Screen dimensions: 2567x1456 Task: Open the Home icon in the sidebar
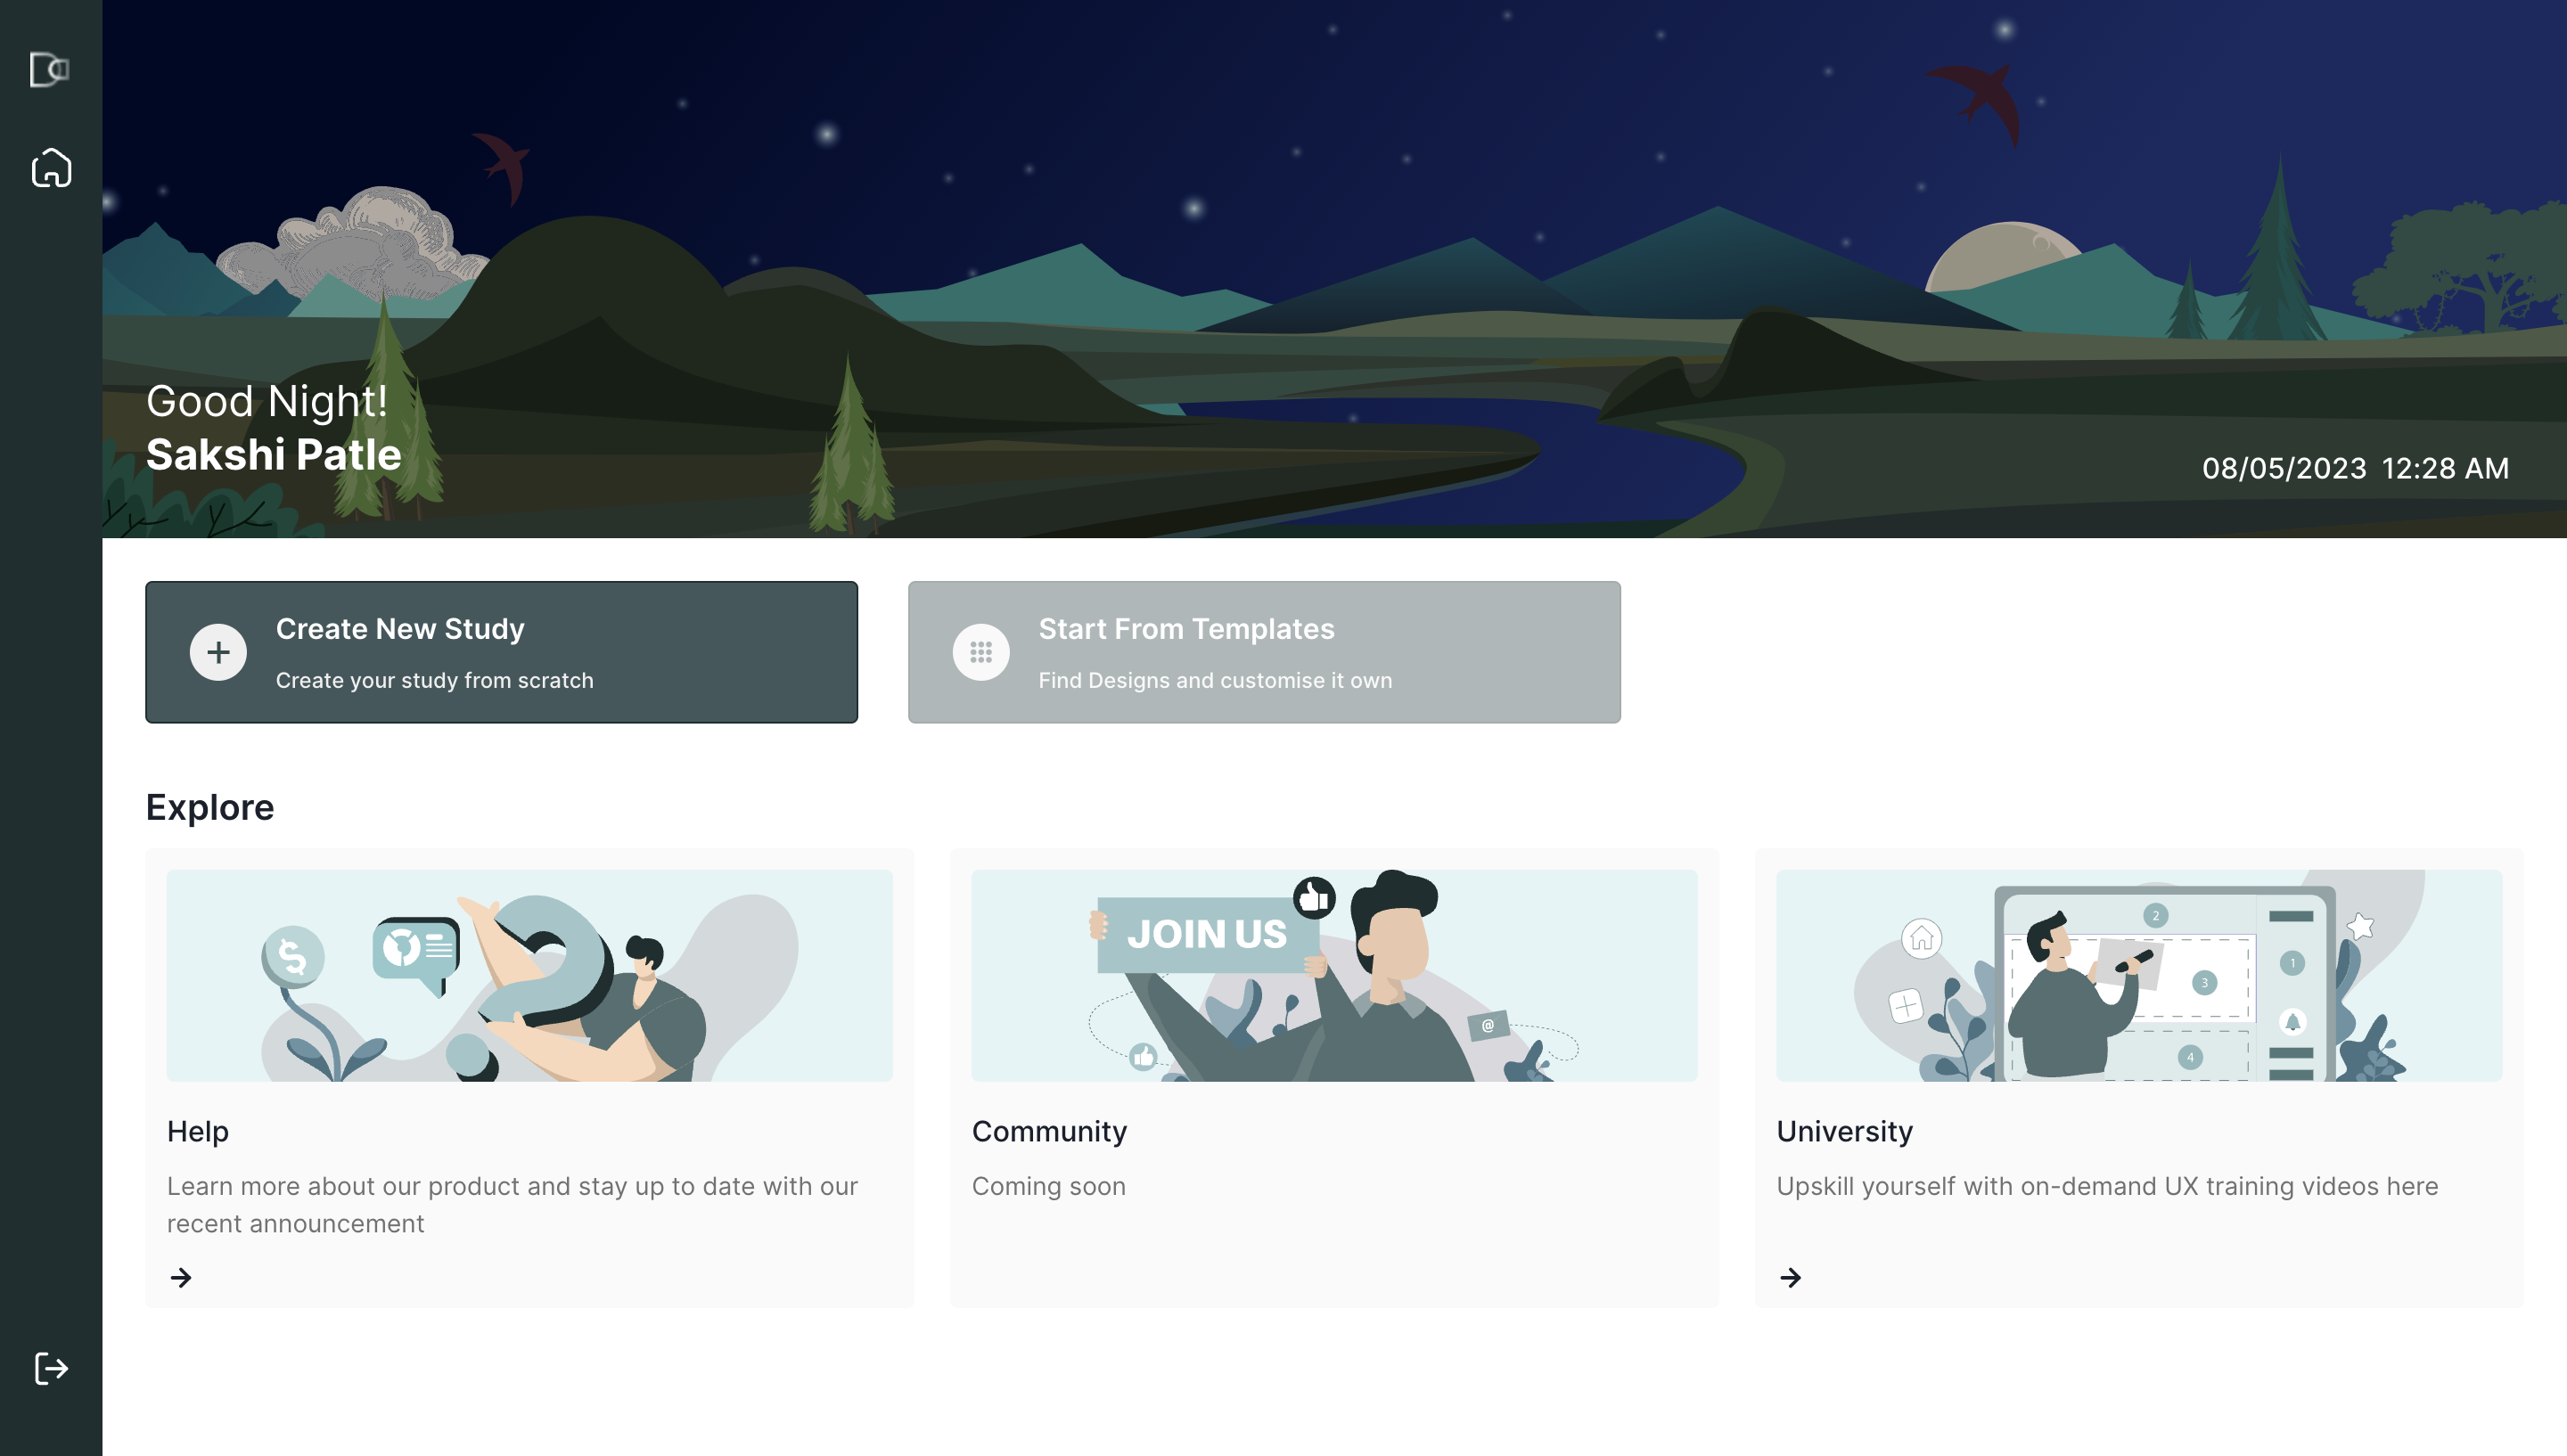click(51, 167)
